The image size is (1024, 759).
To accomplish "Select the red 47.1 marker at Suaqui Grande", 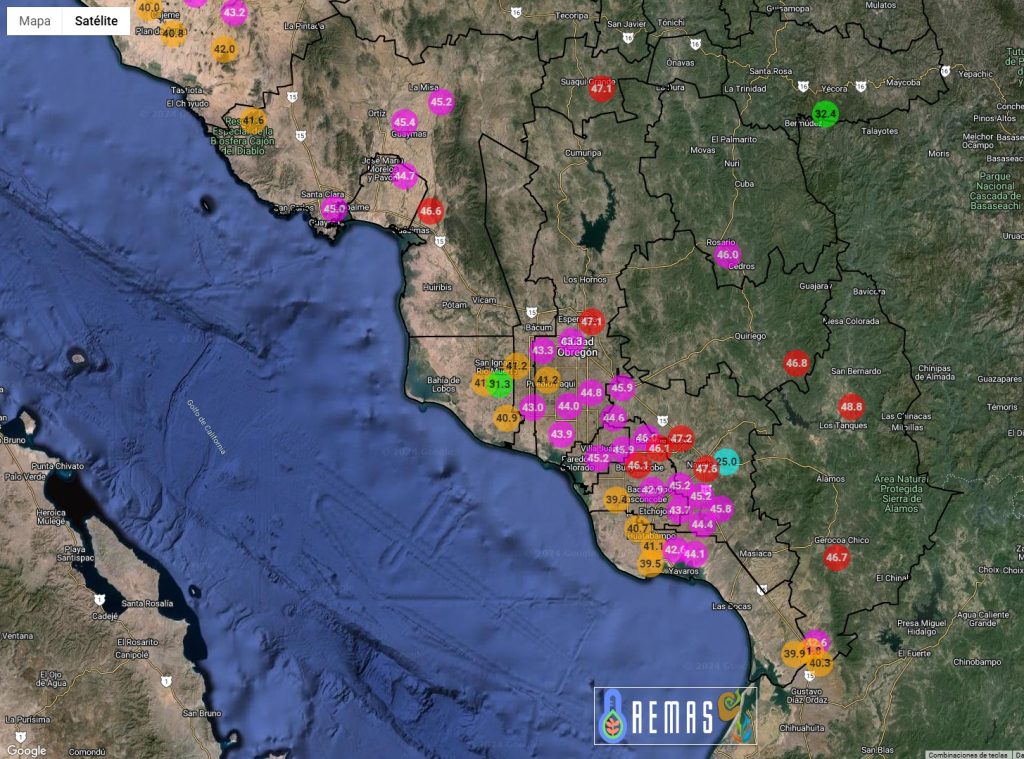I will (601, 89).
